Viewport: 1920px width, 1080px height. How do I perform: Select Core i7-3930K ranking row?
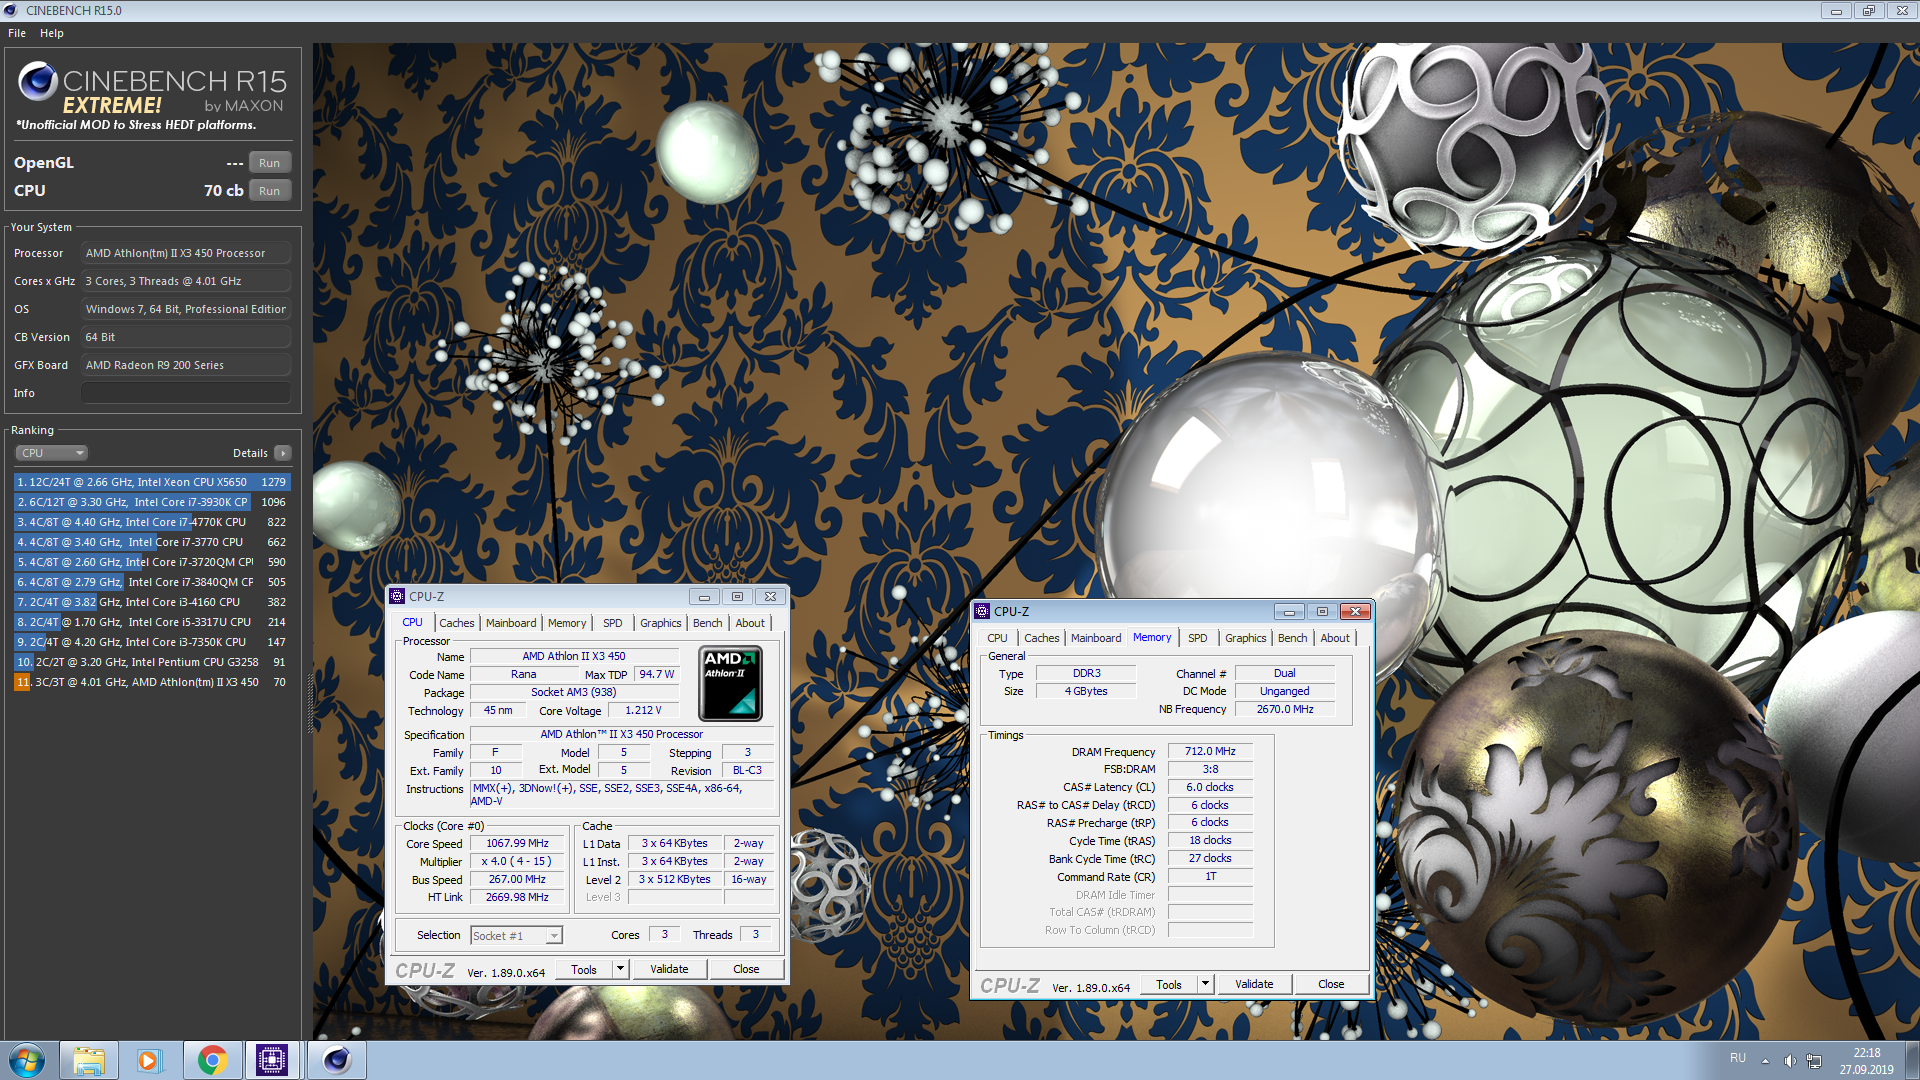[151, 502]
